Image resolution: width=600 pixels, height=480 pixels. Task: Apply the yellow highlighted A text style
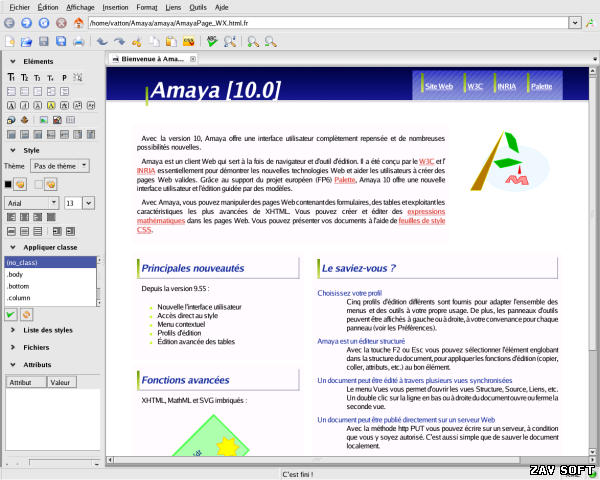click(51, 105)
